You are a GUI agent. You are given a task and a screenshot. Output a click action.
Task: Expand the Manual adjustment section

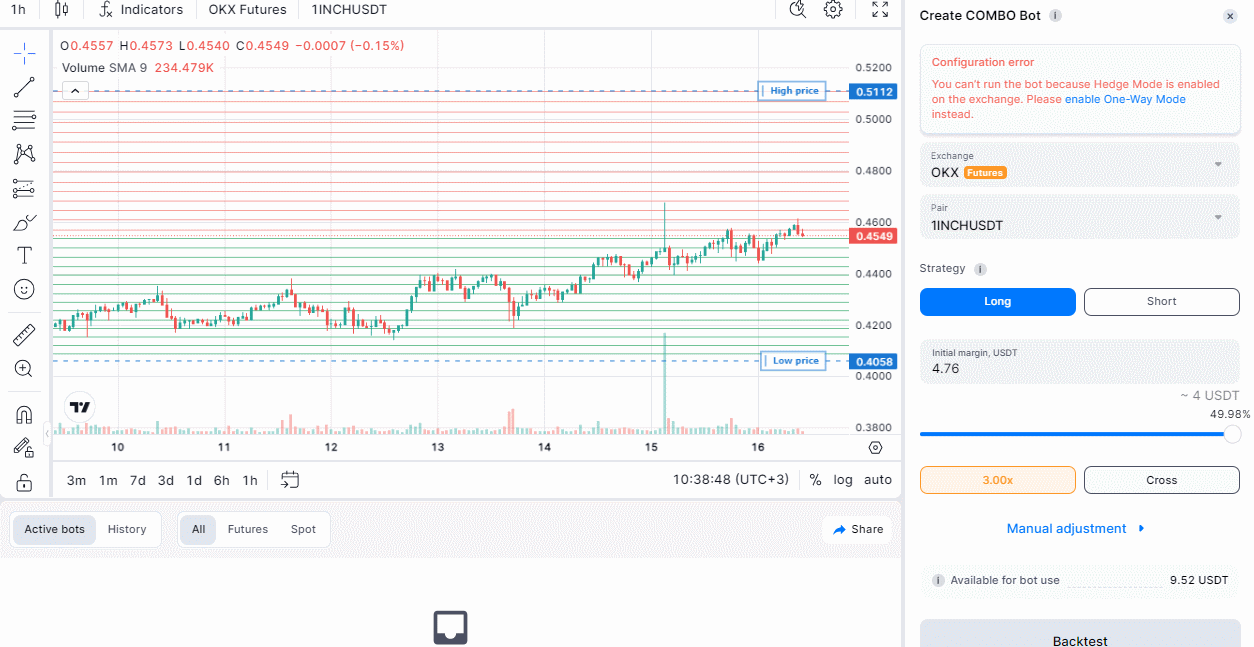1076,529
